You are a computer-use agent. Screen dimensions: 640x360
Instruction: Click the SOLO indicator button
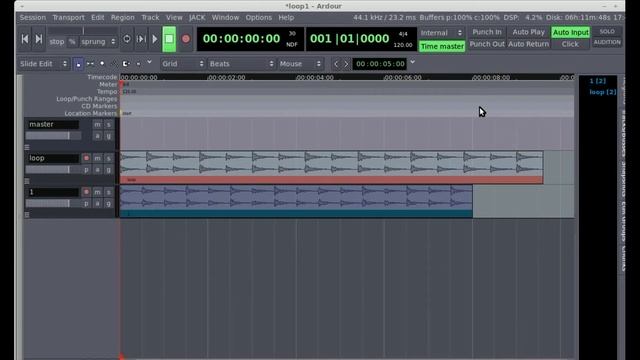pos(607,31)
